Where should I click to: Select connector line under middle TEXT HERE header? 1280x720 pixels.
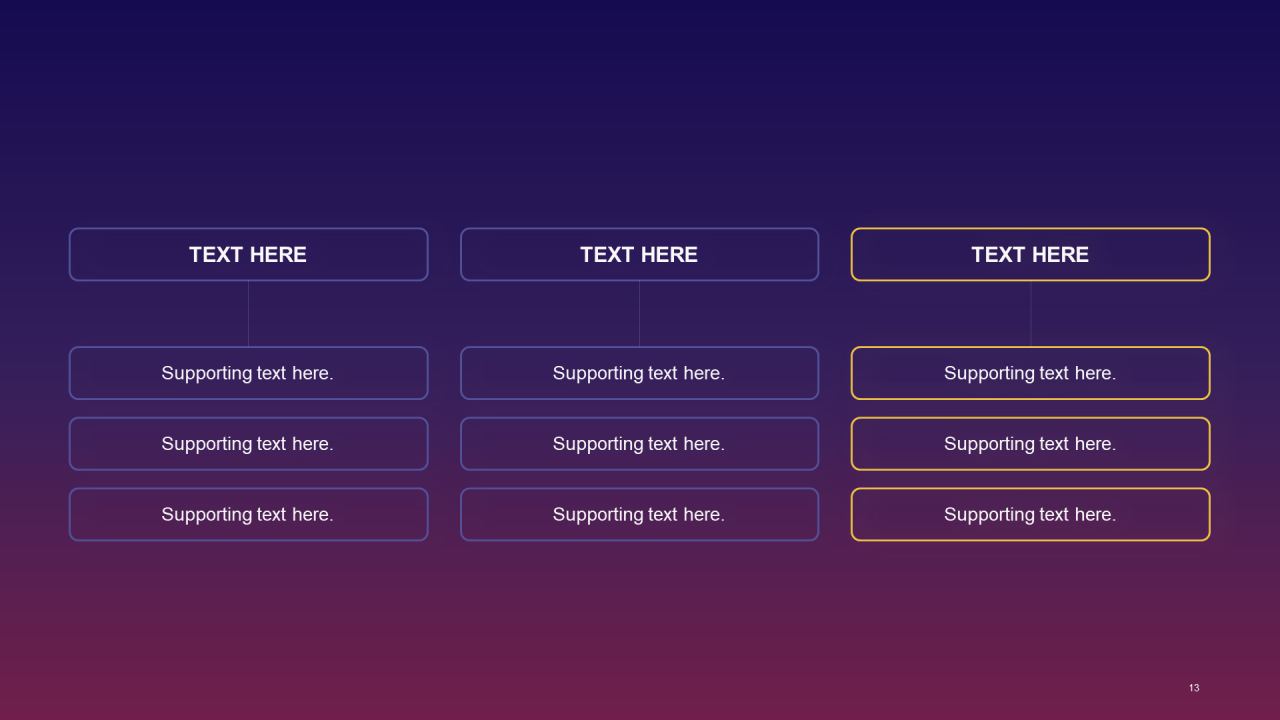pos(639,314)
